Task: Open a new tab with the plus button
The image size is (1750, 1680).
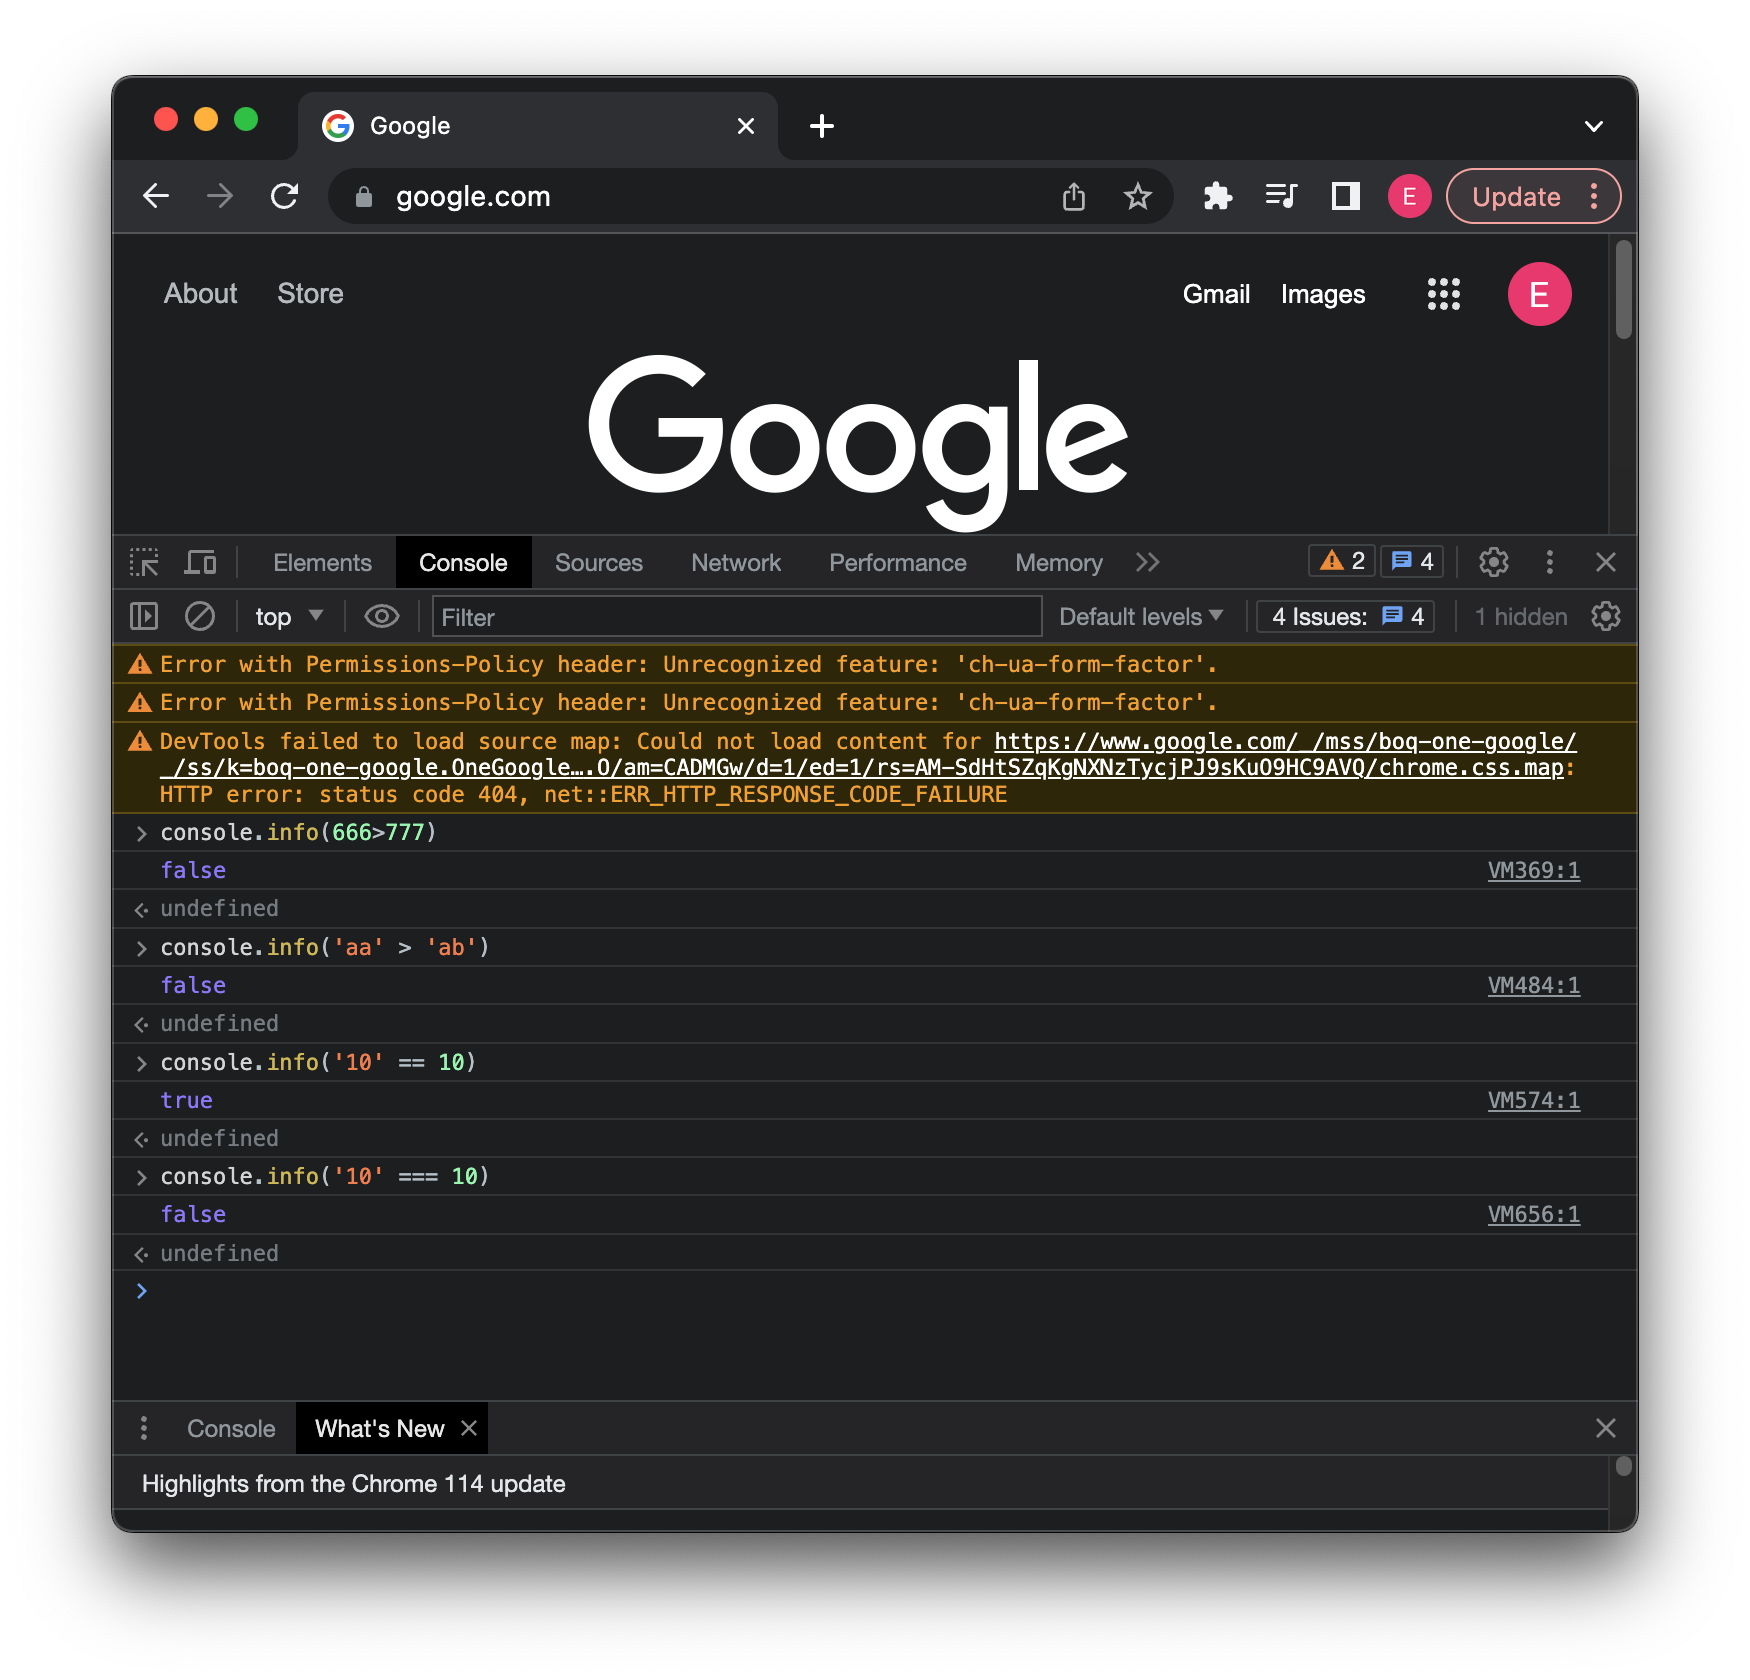Action: pyautogui.click(x=822, y=126)
